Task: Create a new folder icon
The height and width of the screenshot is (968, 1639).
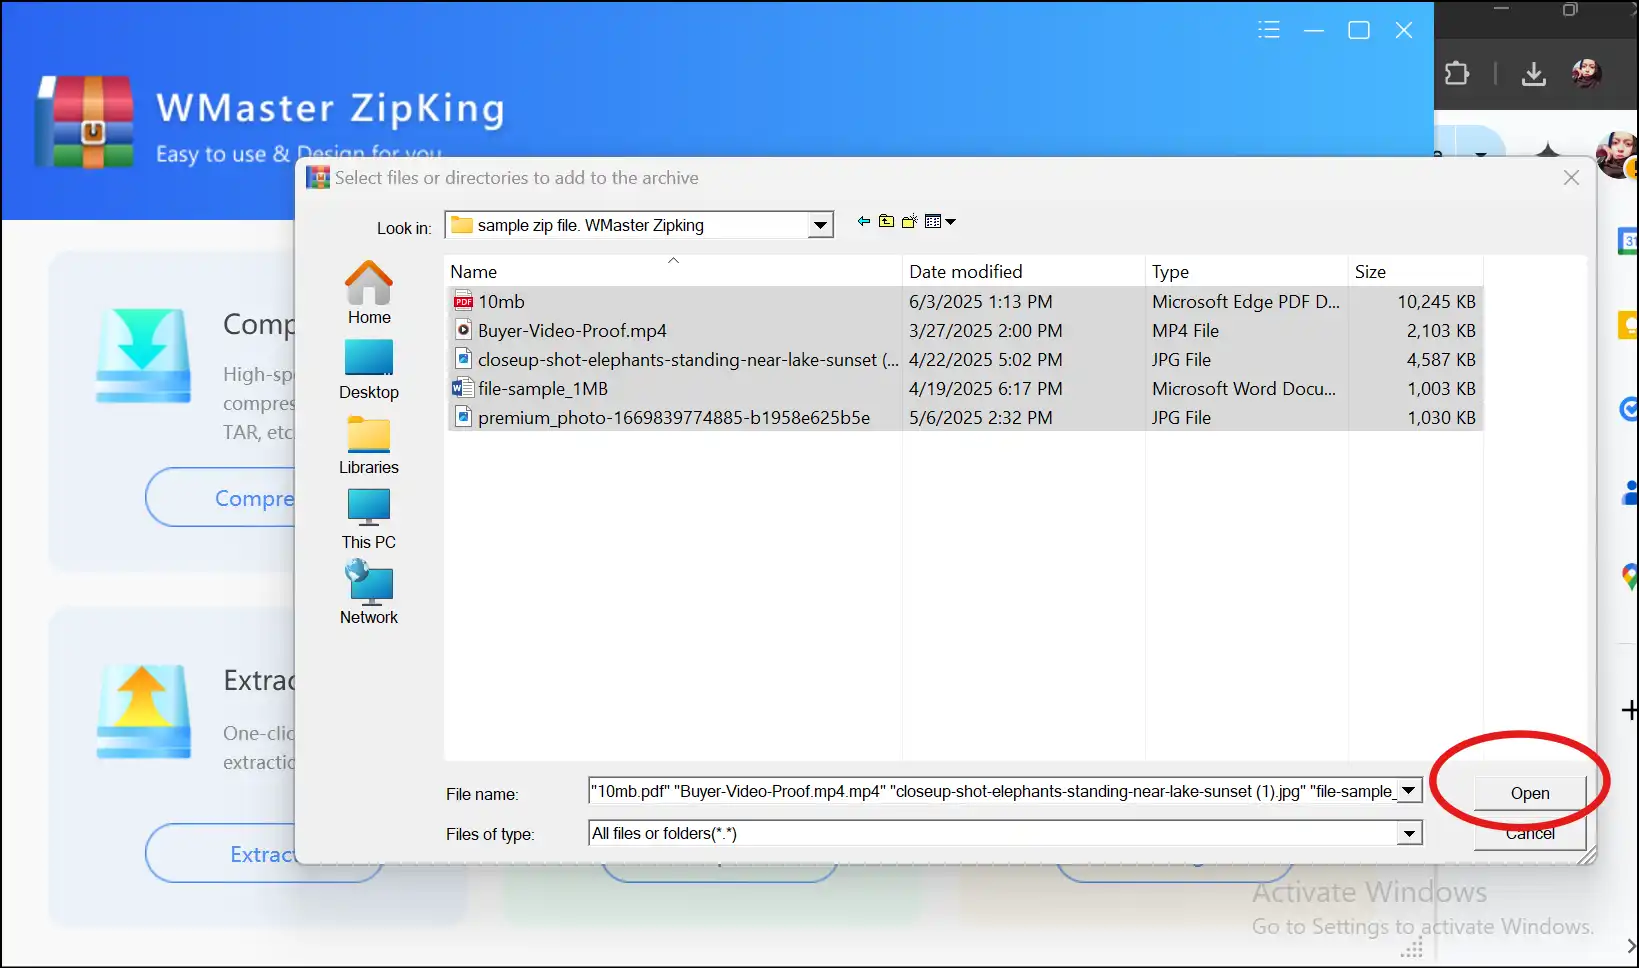Action: 909,222
